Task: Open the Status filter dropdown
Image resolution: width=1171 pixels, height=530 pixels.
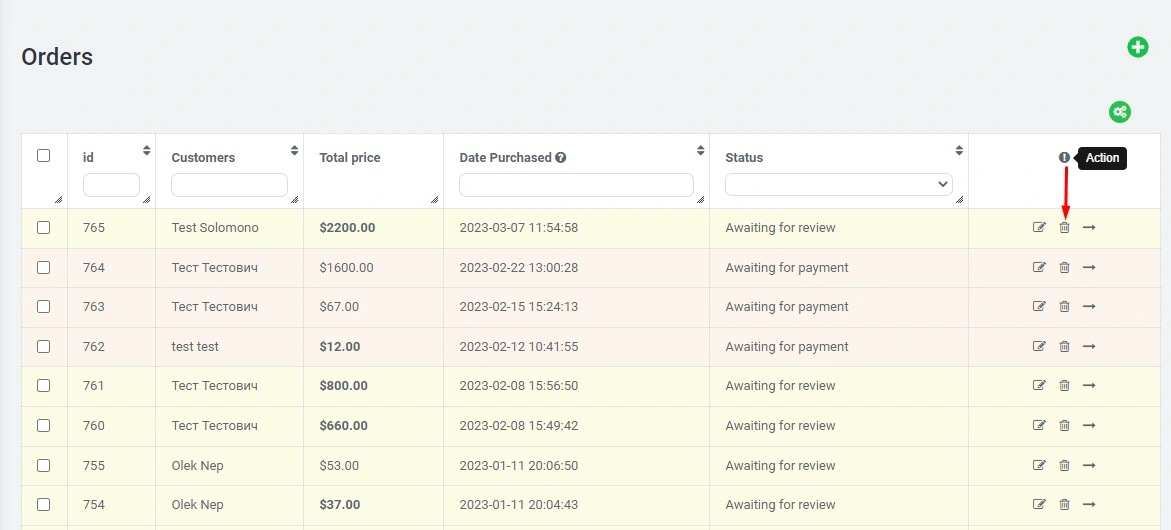Action: [x=838, y=185]
